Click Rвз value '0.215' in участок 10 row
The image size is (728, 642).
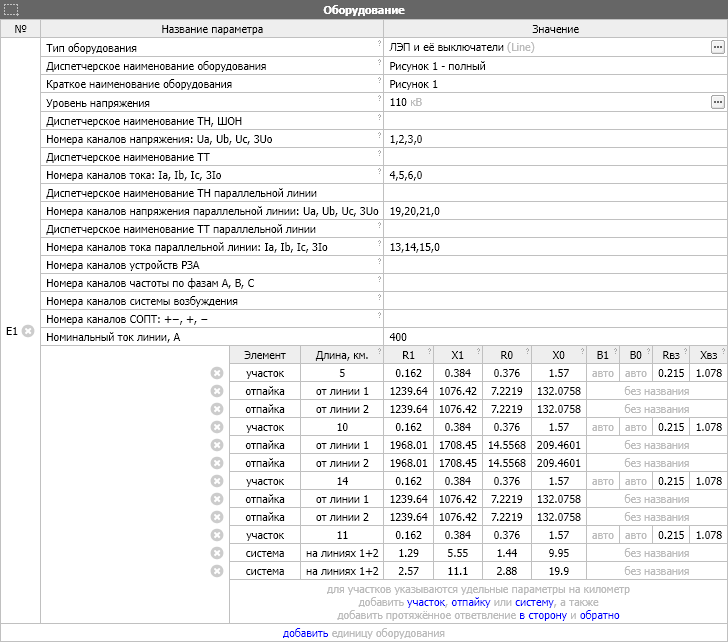tap(671, 427)
